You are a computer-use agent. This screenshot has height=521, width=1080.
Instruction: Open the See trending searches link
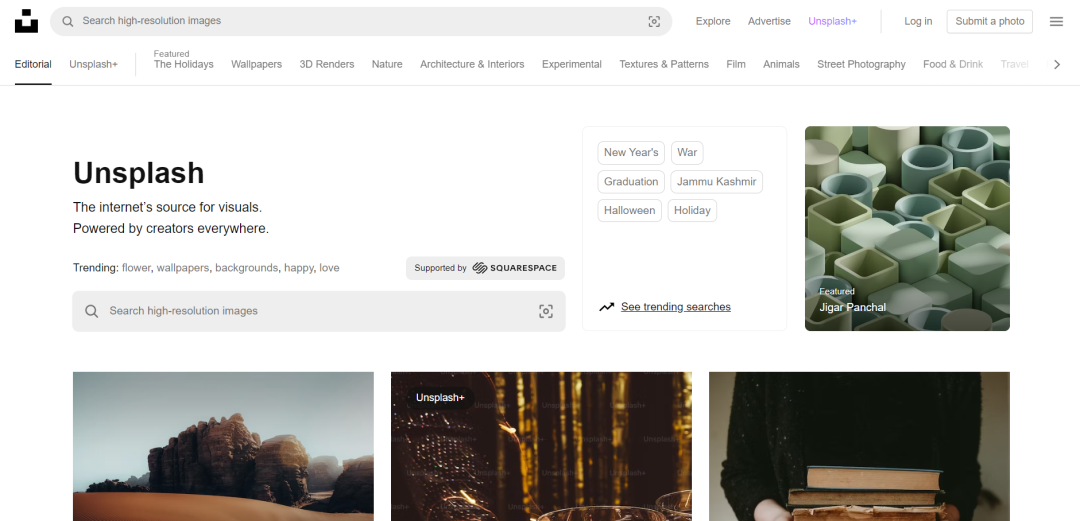[675, 307]
